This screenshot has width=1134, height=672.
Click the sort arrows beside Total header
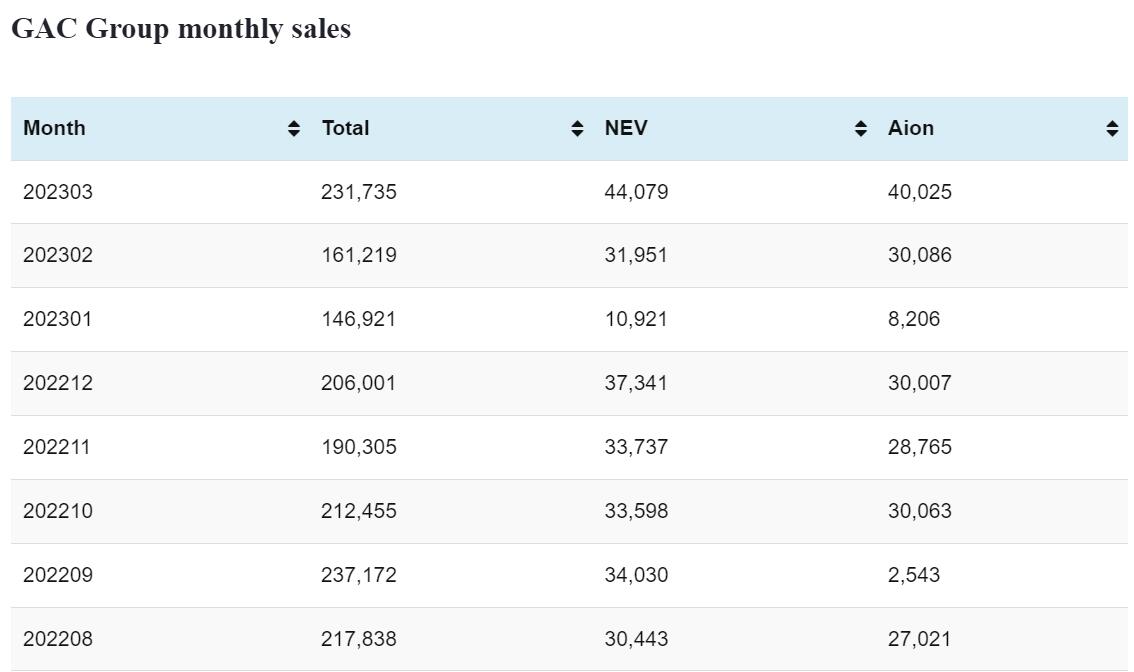point(577,128)
